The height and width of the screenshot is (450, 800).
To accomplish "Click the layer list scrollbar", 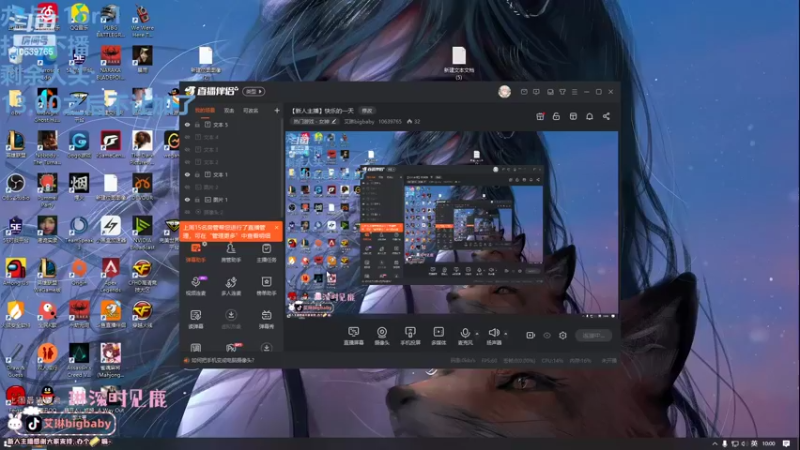I will [x=282, y=168].
